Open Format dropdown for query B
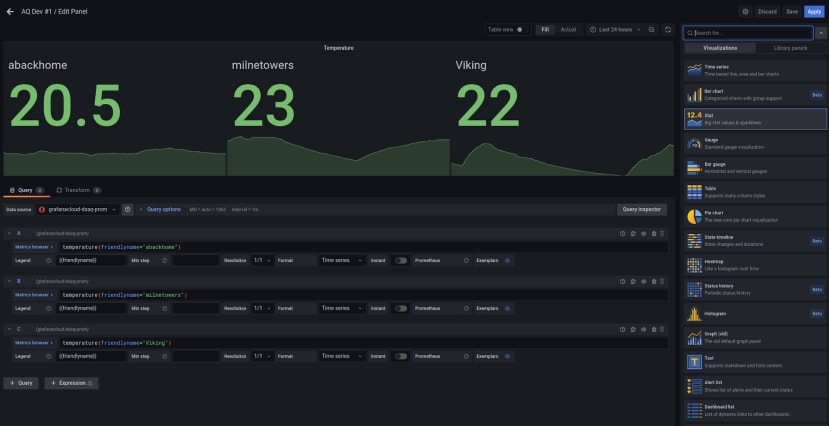Viewport: 829px width, 426px height. (x=342, y=308)
